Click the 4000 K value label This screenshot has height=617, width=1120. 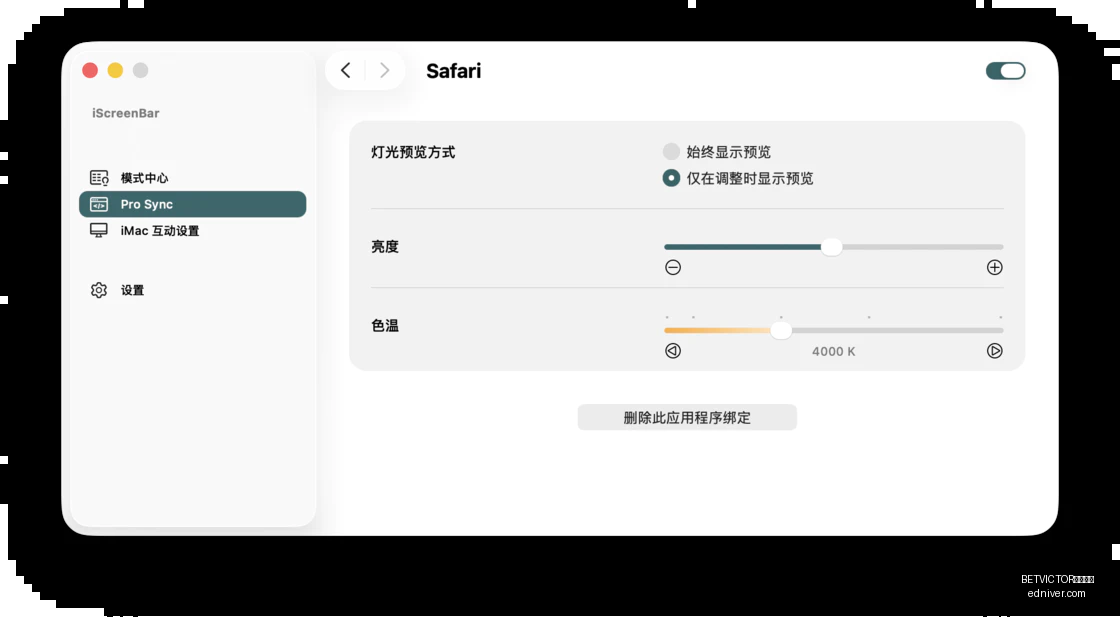tap(834, 351)
